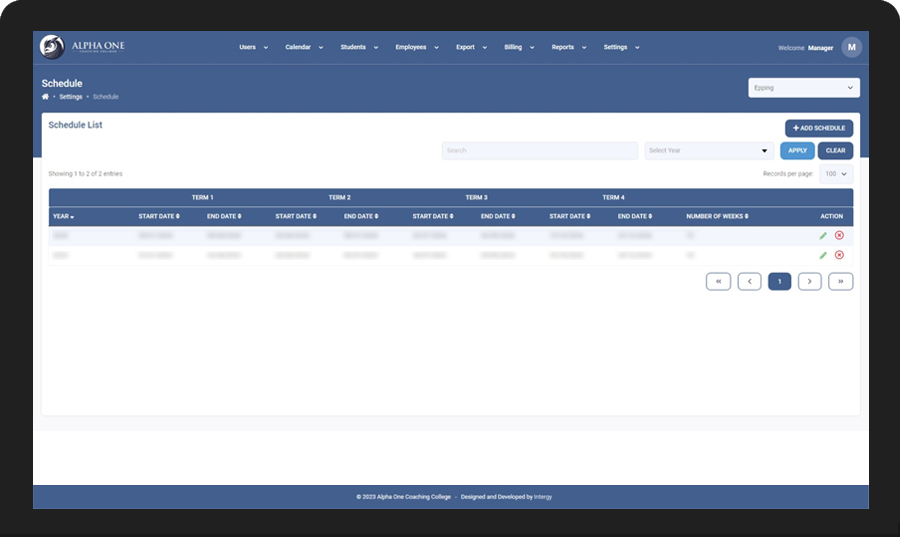
Task: Apply the schedule filters
Action: pos(797,150)
